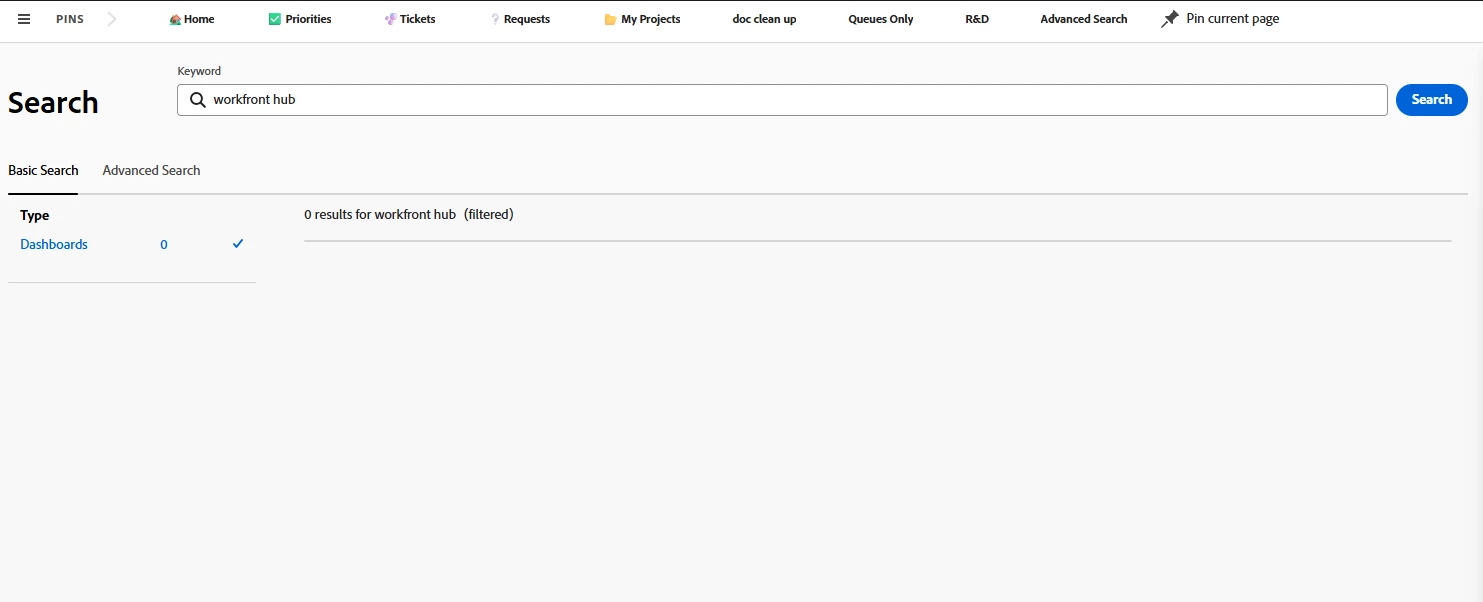Open the Home pin
This screenshot has height=602, width=1483.
192,19
